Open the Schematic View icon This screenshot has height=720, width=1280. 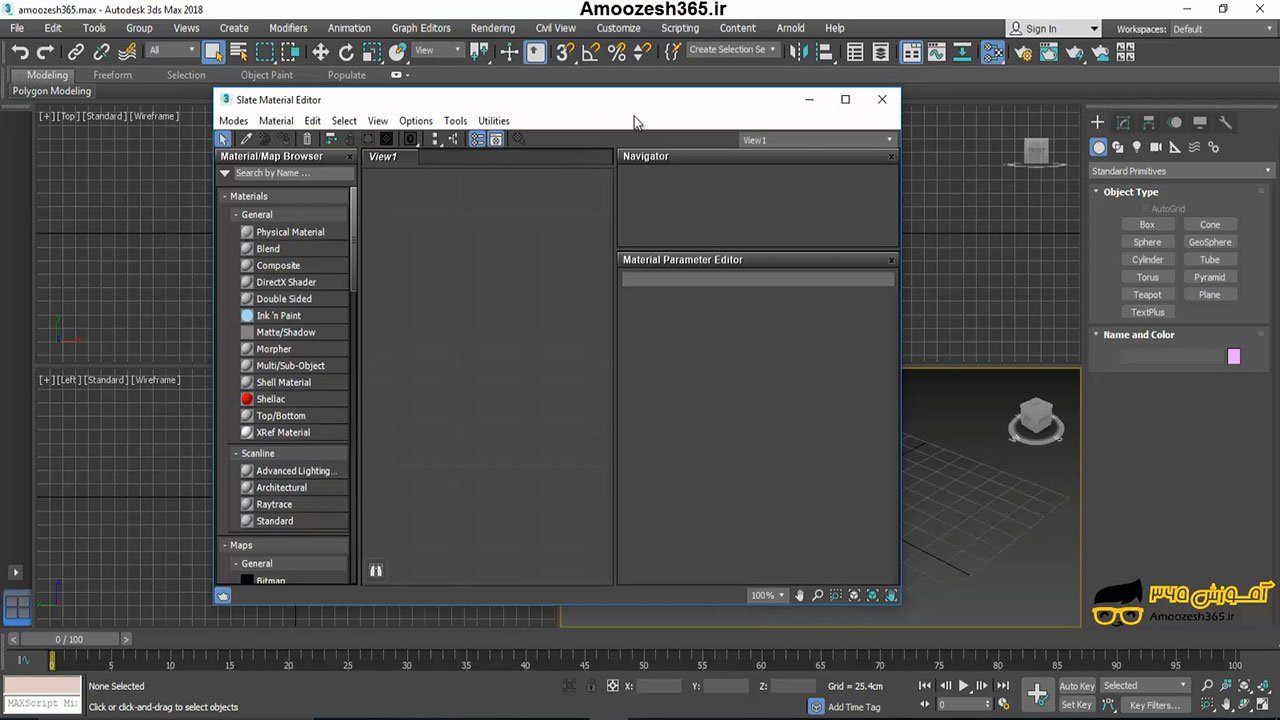[962, 52]
